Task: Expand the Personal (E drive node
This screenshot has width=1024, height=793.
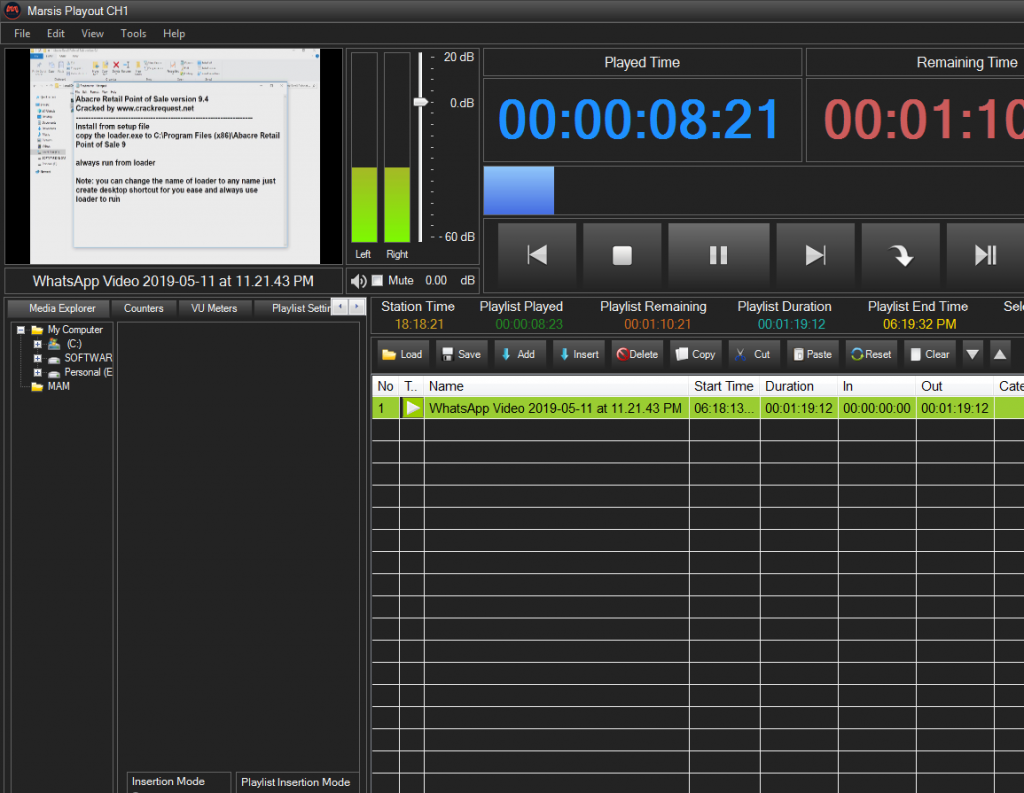Action: [x=37, y=372]
